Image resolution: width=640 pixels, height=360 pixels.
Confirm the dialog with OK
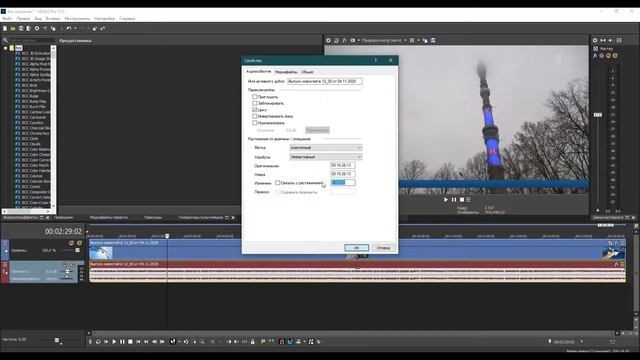[x=356, y=248]
